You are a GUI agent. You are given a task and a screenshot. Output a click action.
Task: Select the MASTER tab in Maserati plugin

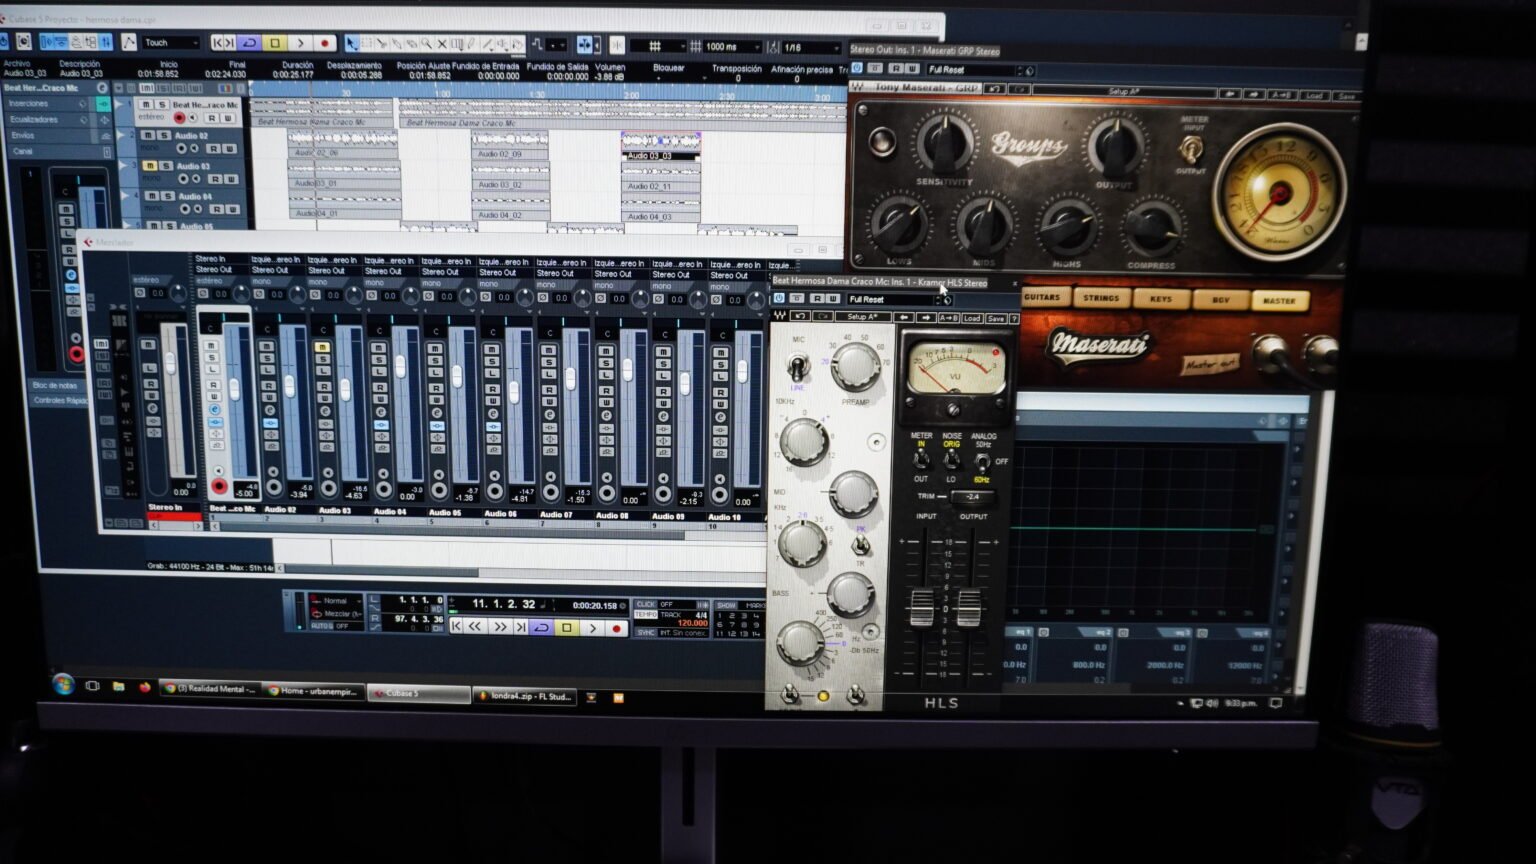1278,300
